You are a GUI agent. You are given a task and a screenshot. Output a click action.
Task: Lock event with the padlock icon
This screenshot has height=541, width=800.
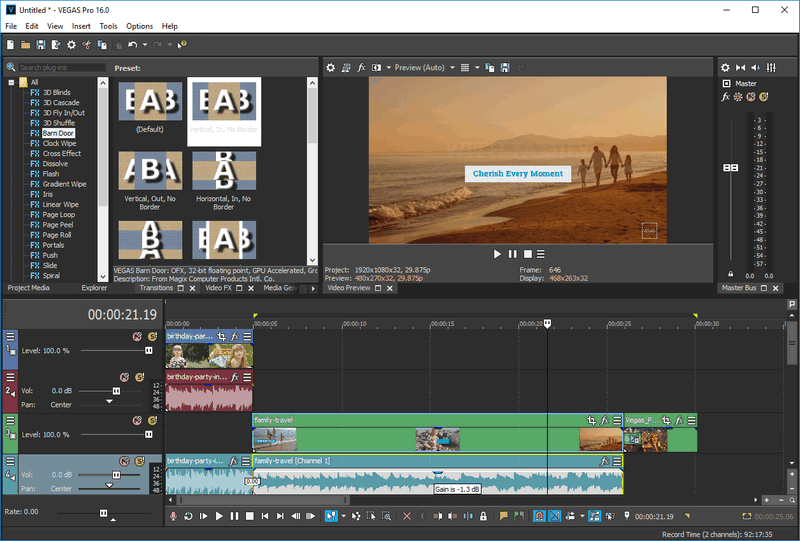click(483, 516)
